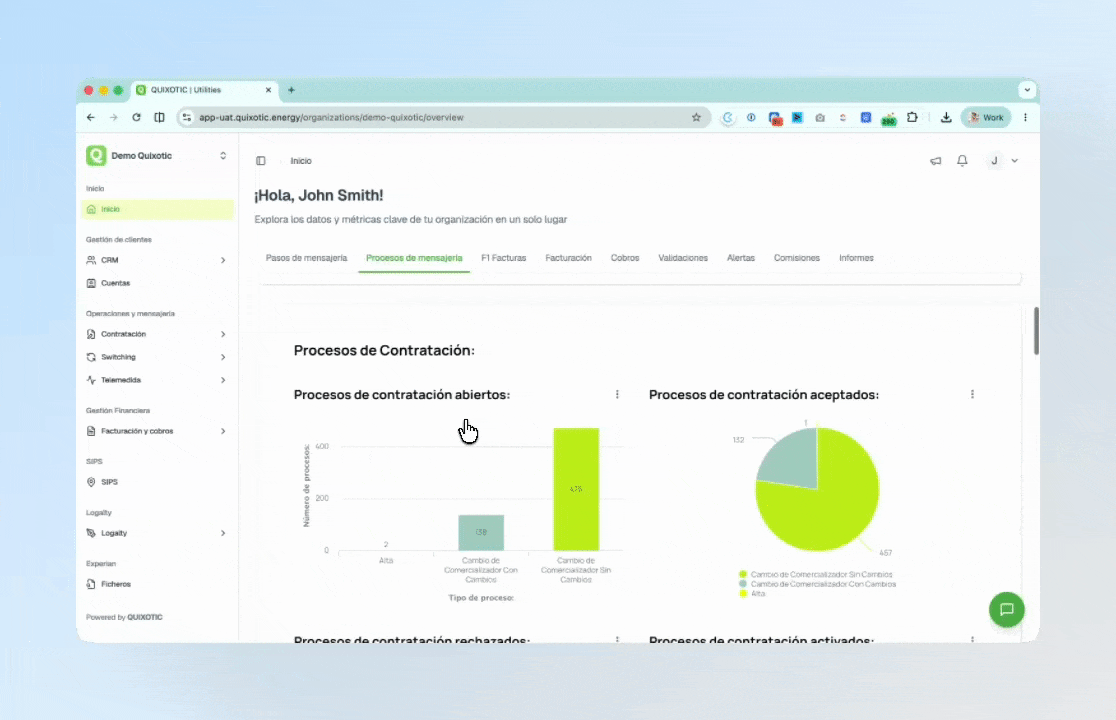Toggle the Alta legend entry
Viewport: 1116px width, 720px height.
pos(752,594)
